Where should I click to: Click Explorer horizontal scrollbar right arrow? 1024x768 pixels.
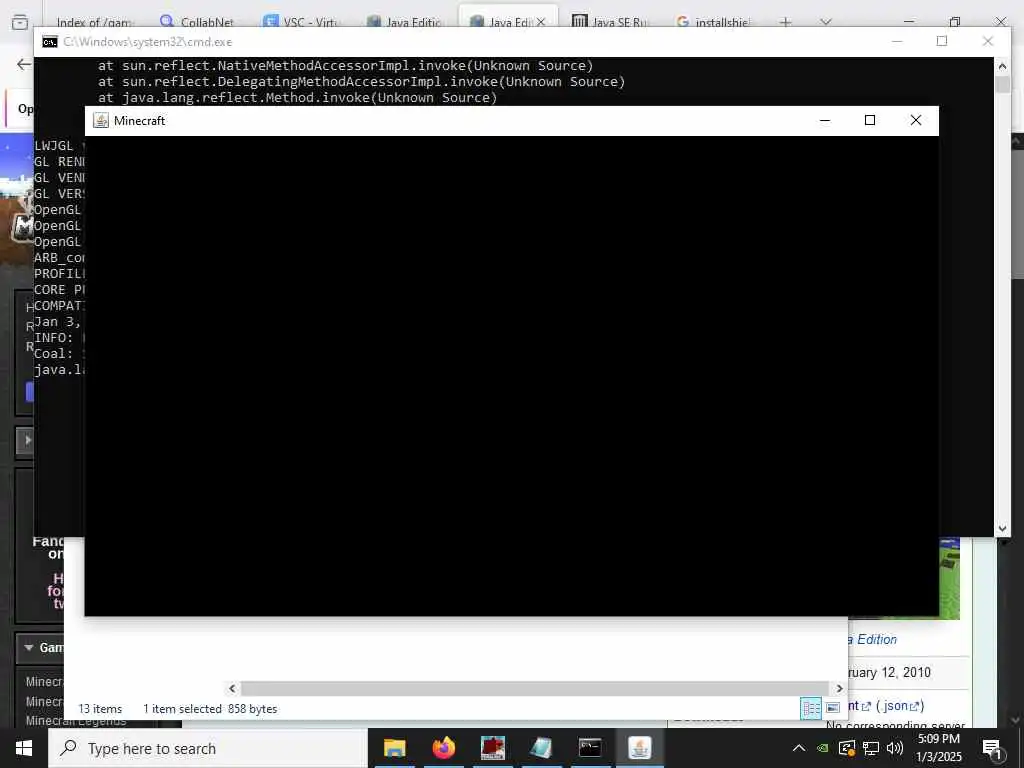[x=840, y=688]
